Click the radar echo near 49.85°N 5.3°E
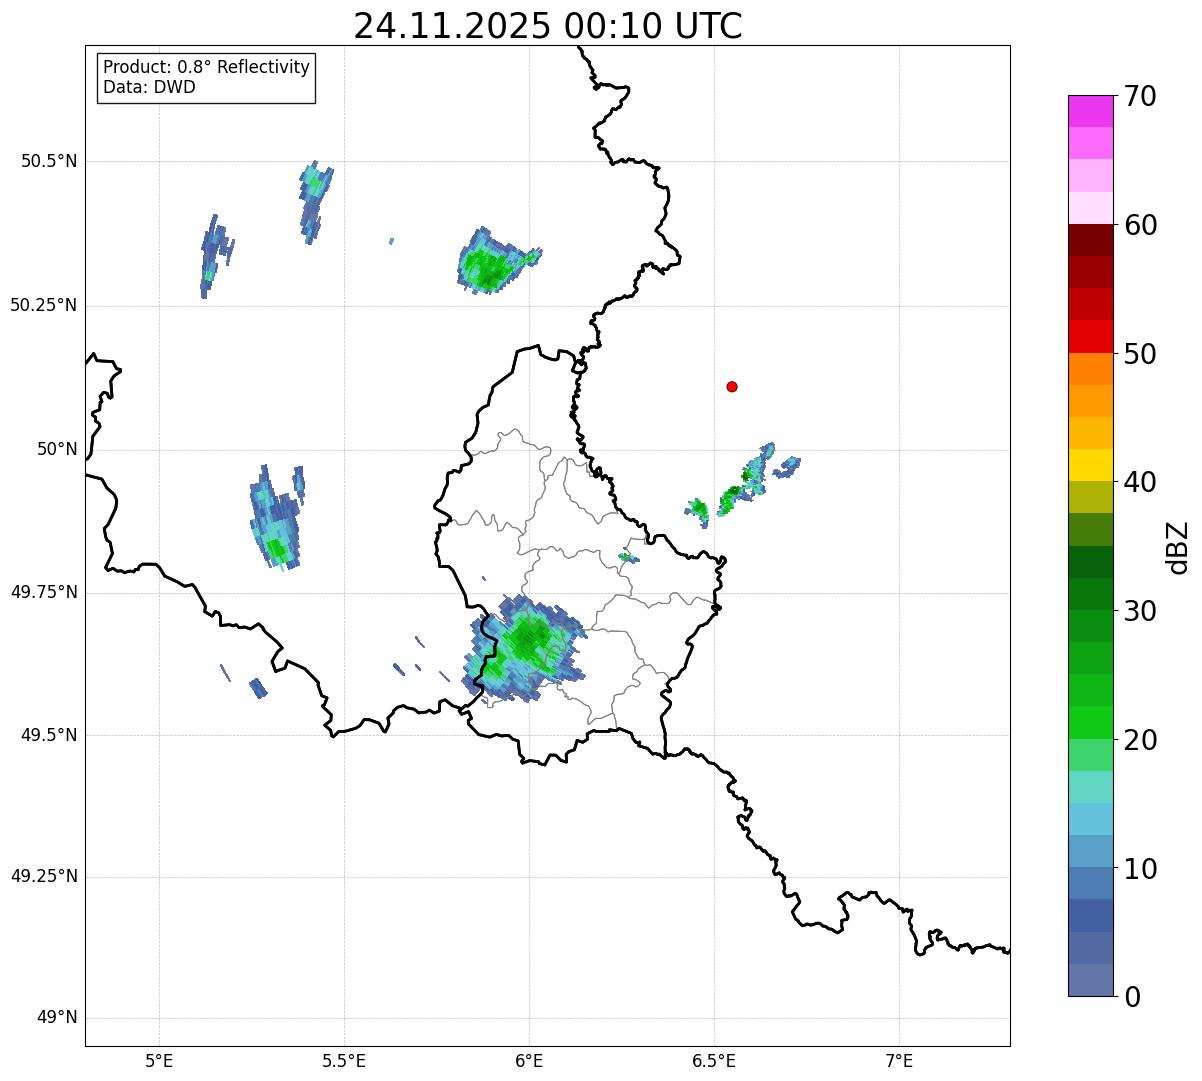This screenshot has height=1081, width=1202. click(x=276, y=518)
